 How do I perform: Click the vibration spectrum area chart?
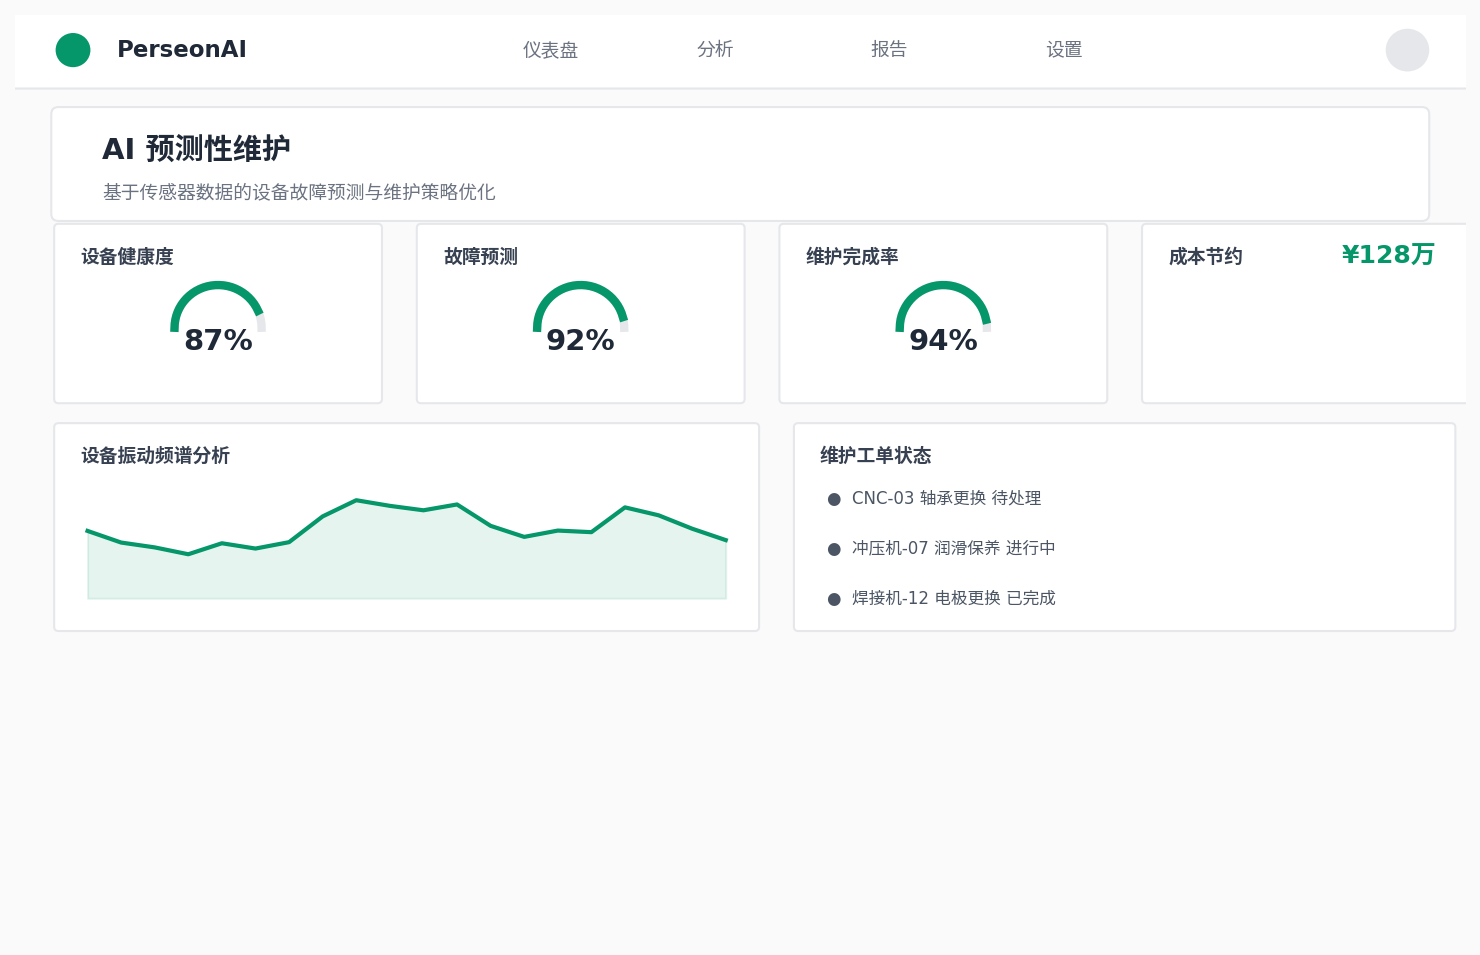click(407, 549)
